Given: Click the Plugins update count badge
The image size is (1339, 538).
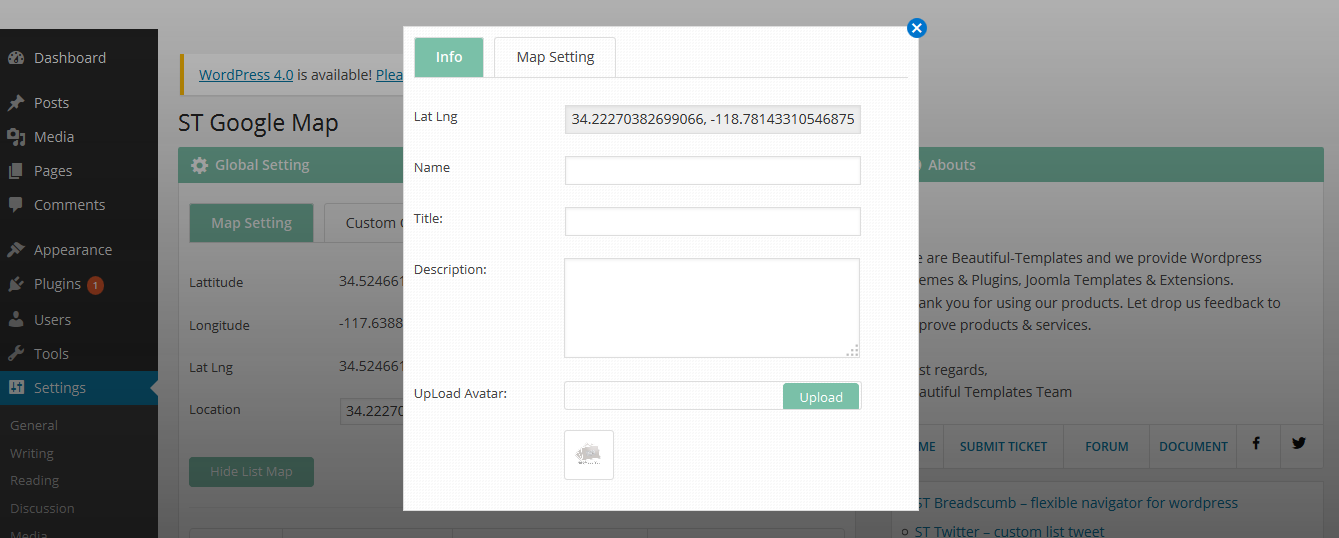Looking at the screenshot, I should pyautogui.click(x=95, y=285).
